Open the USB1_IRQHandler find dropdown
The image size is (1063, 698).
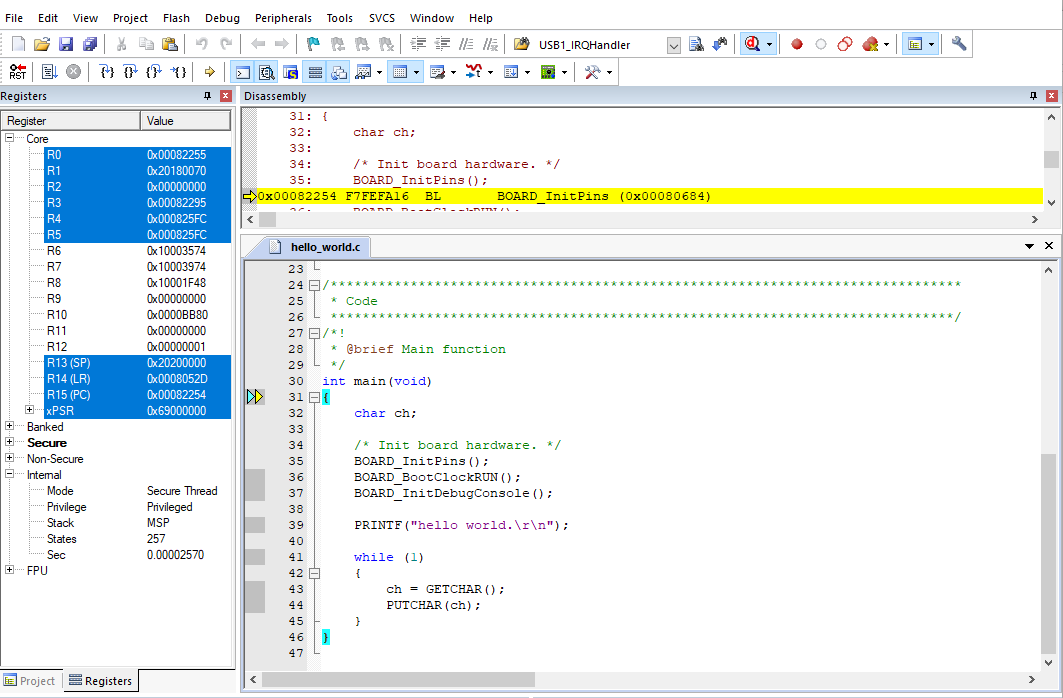[673, 45]
